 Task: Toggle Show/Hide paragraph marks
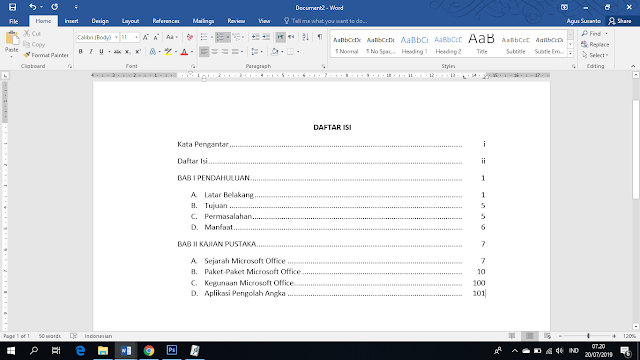coord(320,37)
